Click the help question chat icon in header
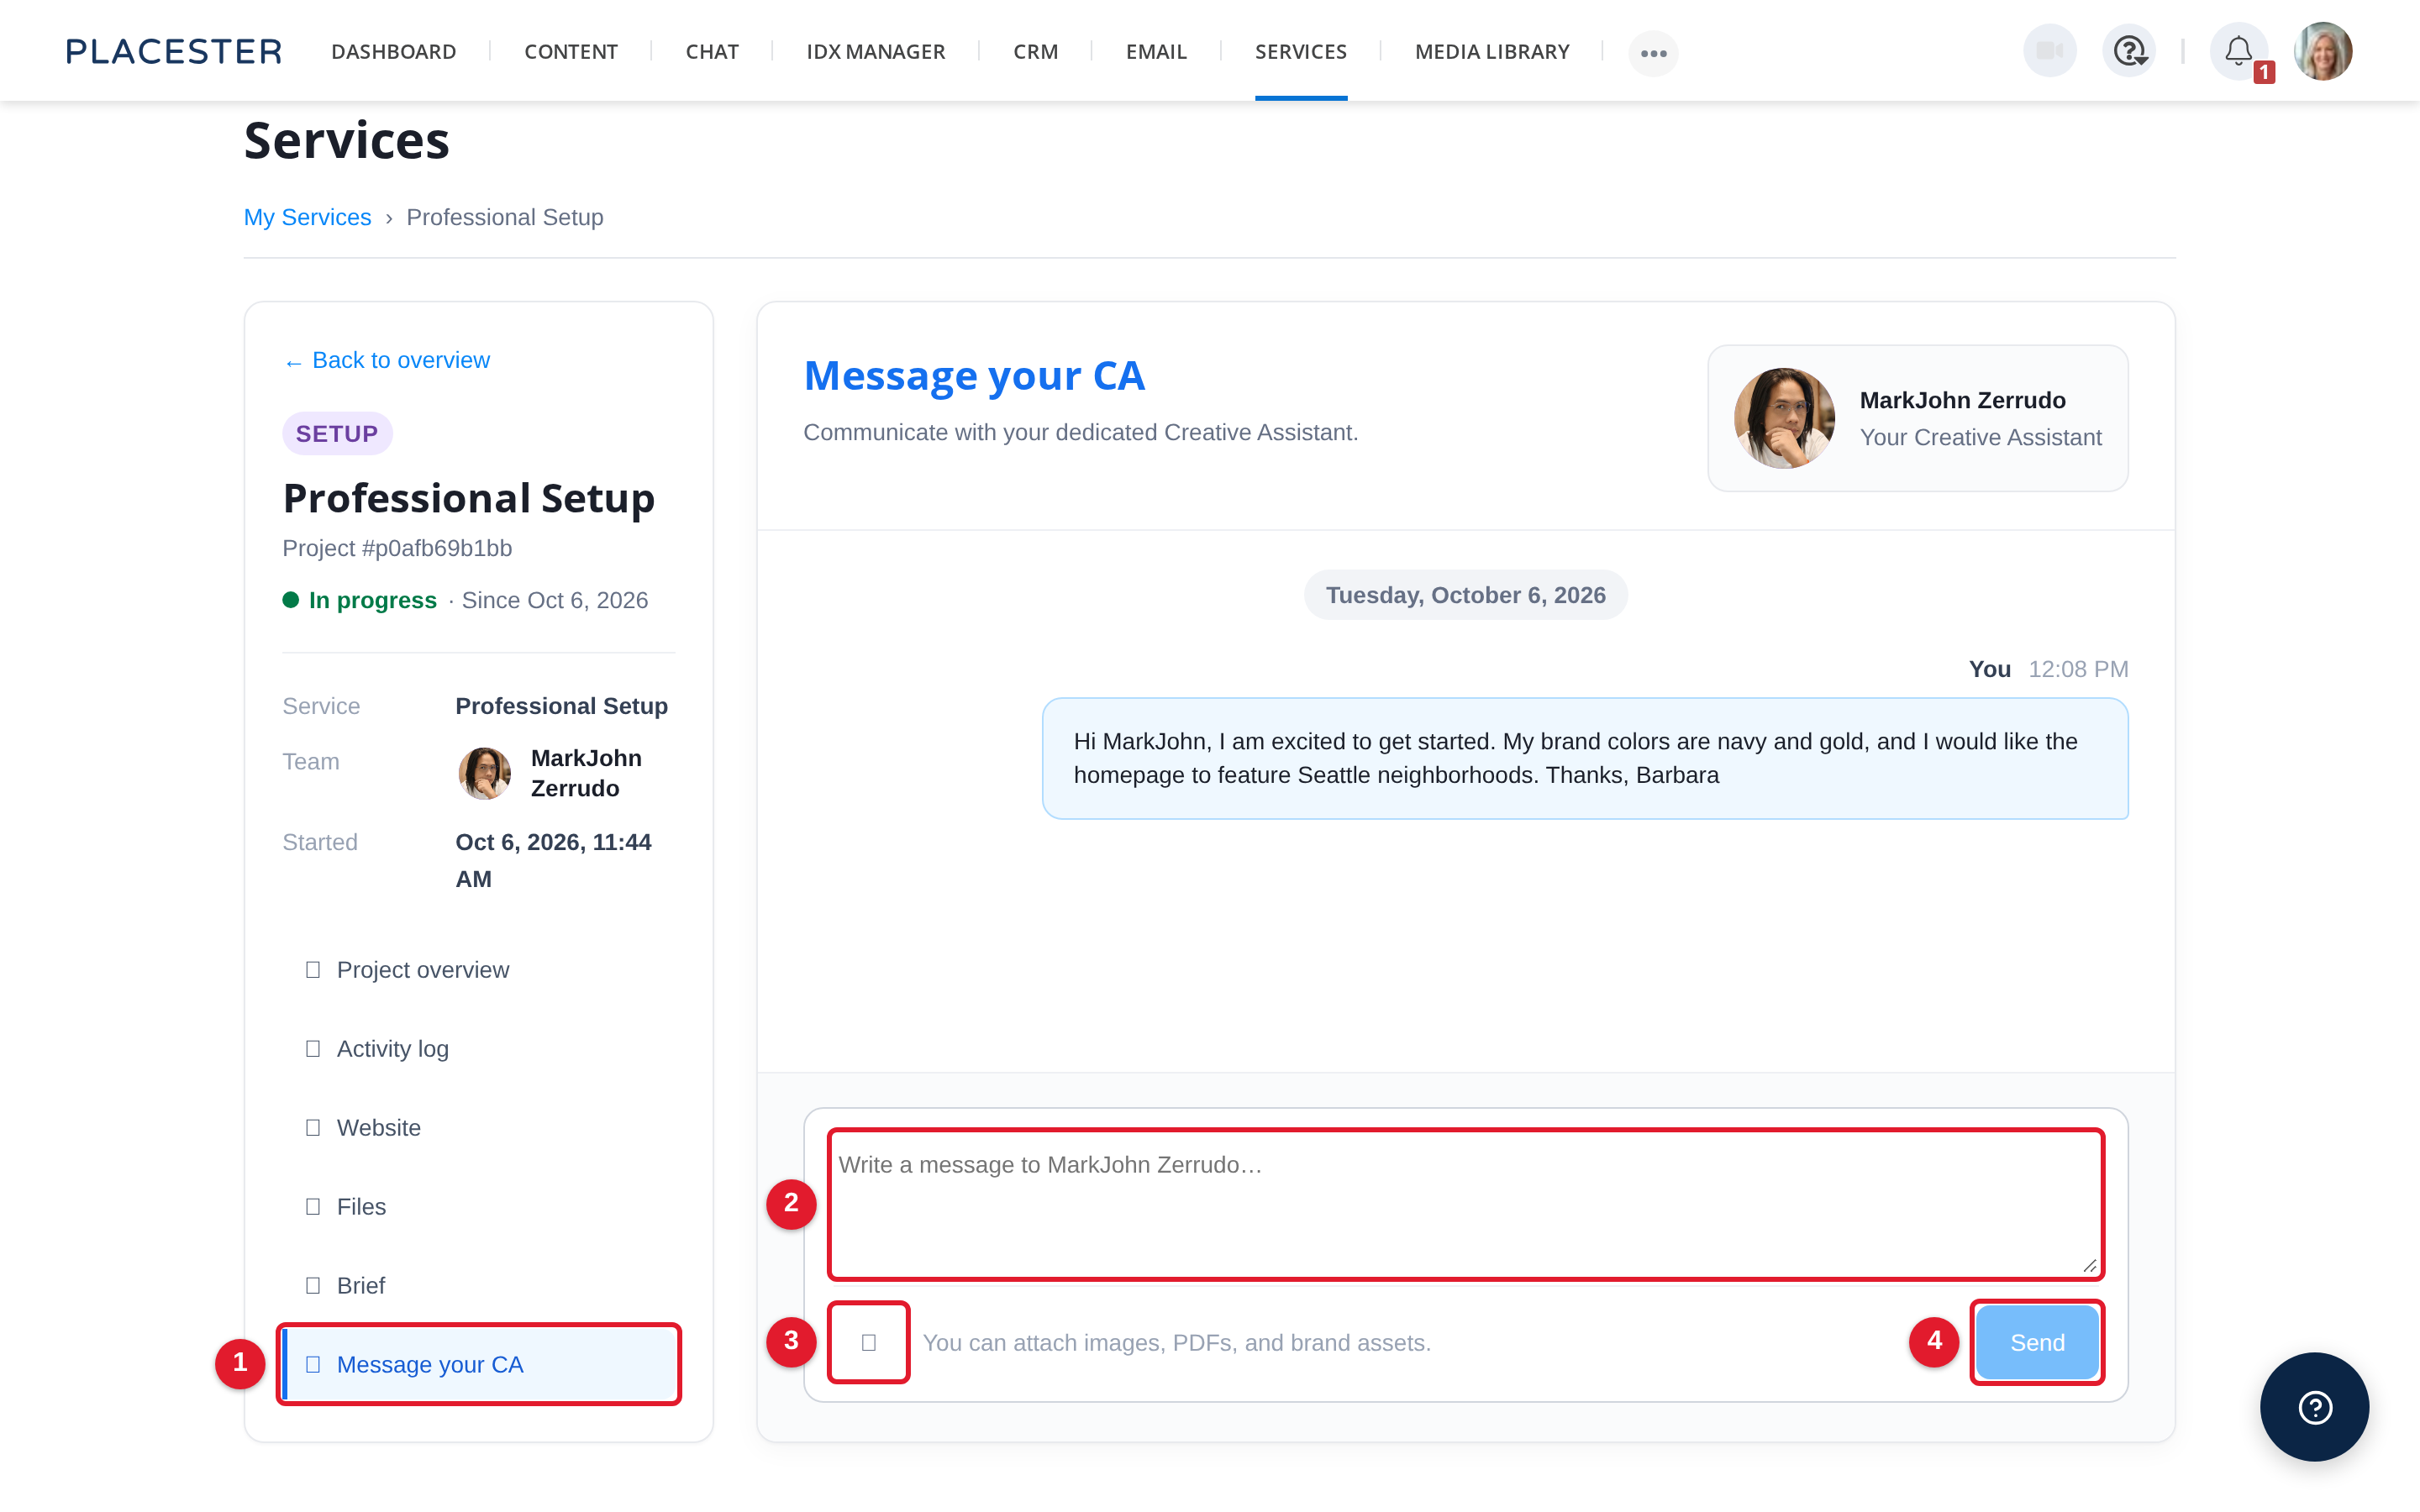 2129,51
